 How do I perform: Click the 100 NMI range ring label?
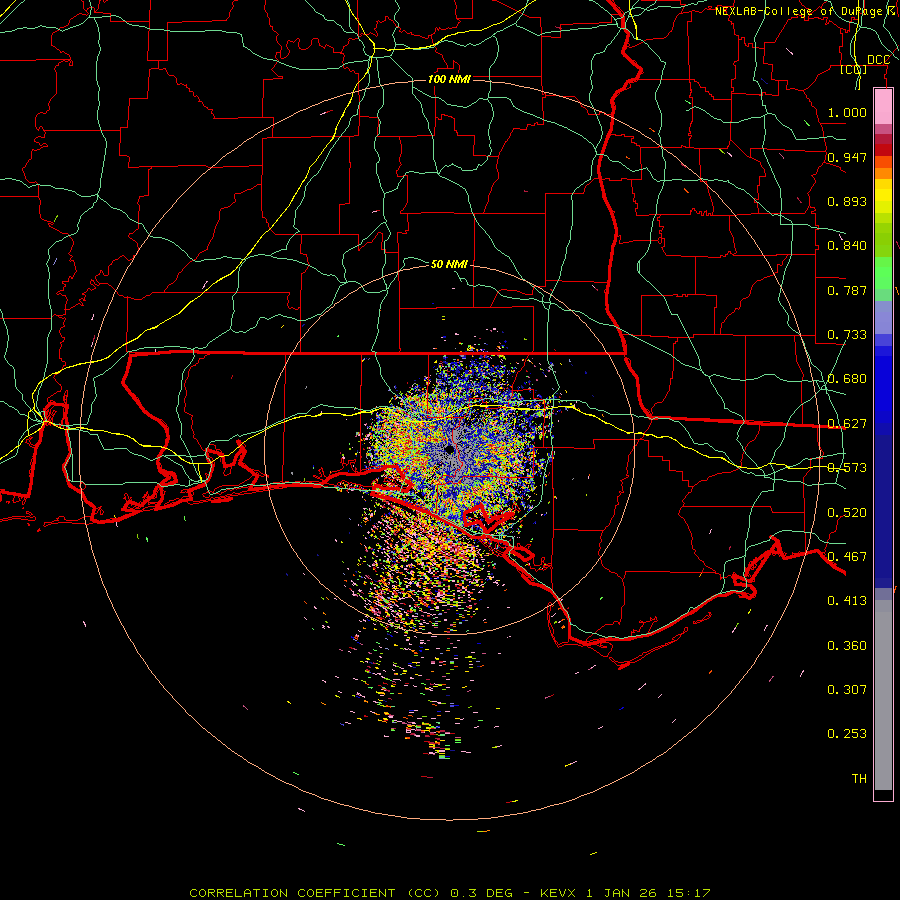click(449, 79)
